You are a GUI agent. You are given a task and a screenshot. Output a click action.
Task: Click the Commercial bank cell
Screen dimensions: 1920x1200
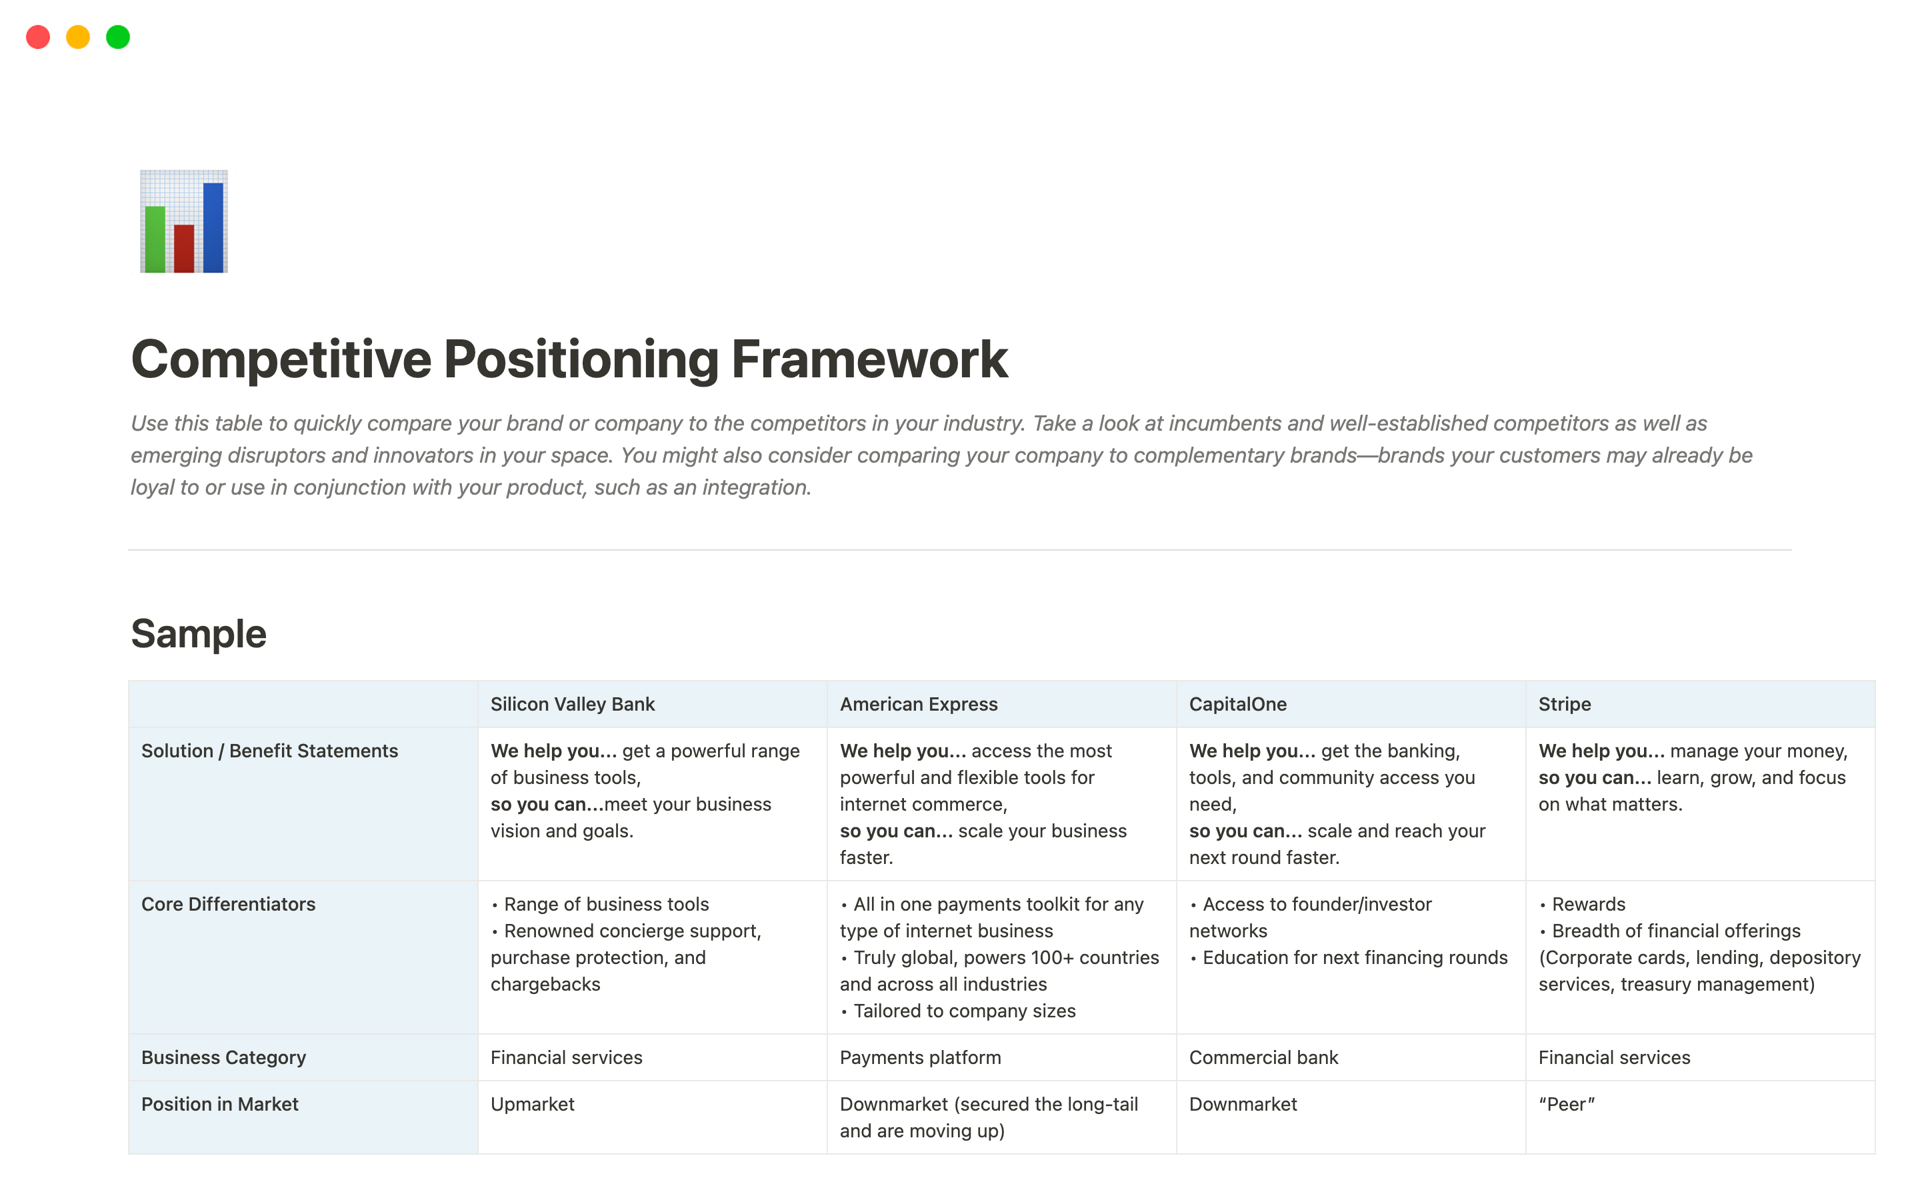[x=1263, y=1057]
